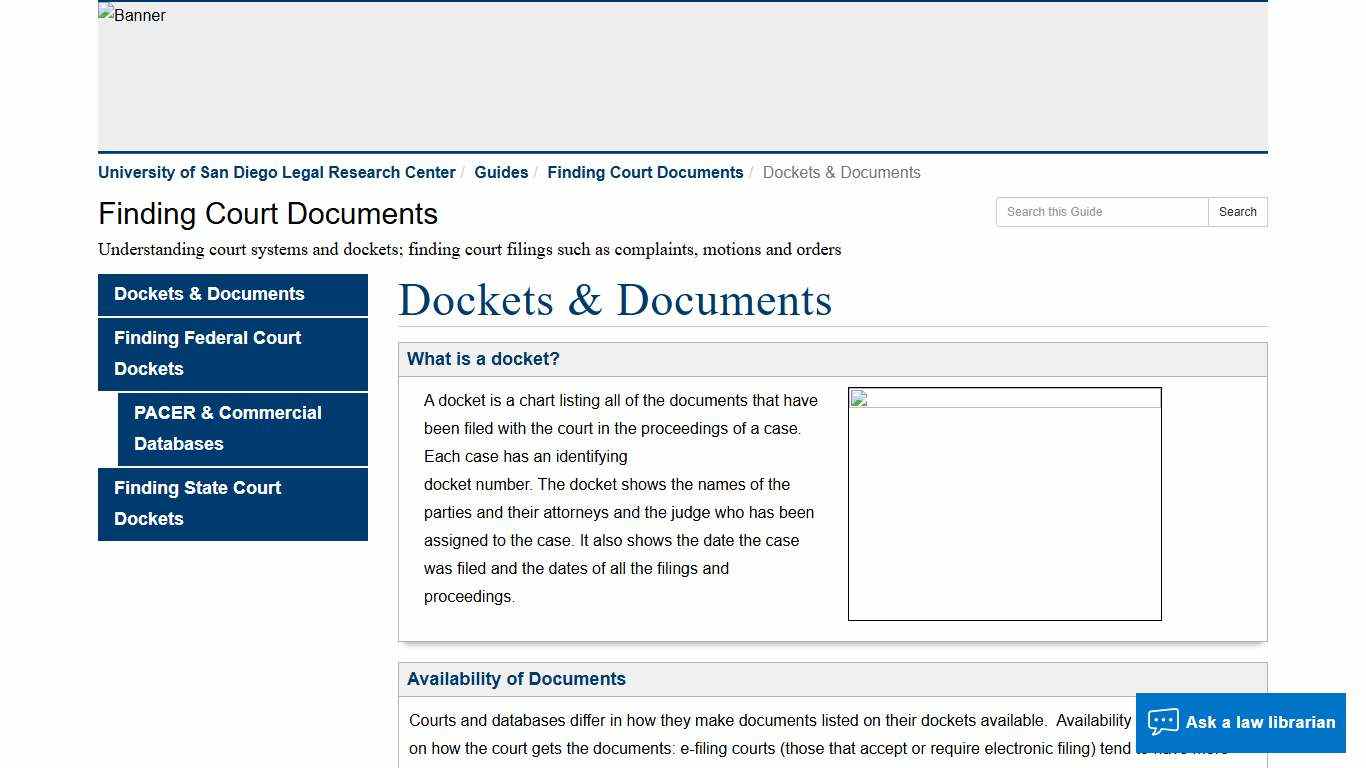Click the broken image icon inside the docket box
The height and width of the screenshot is (768, 1366).
(857, 398)
